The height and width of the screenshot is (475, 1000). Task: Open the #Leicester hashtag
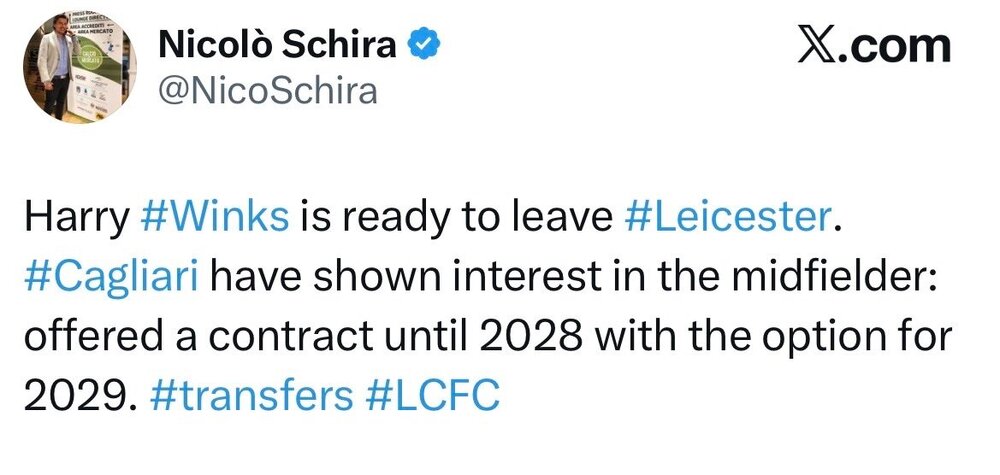tap(726, 217)
